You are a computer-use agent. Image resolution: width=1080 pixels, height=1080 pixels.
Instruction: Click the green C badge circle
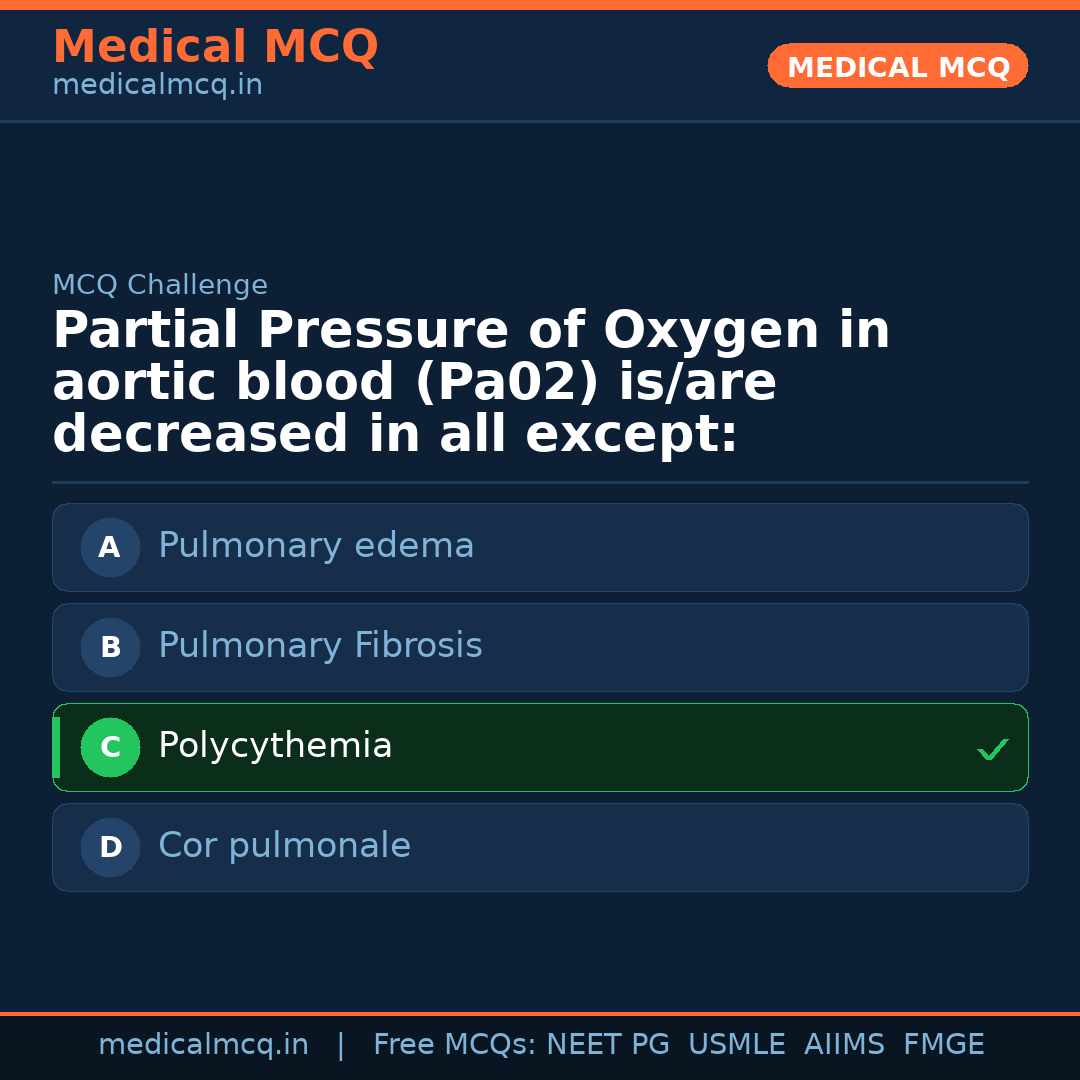(x=110, y=747)
